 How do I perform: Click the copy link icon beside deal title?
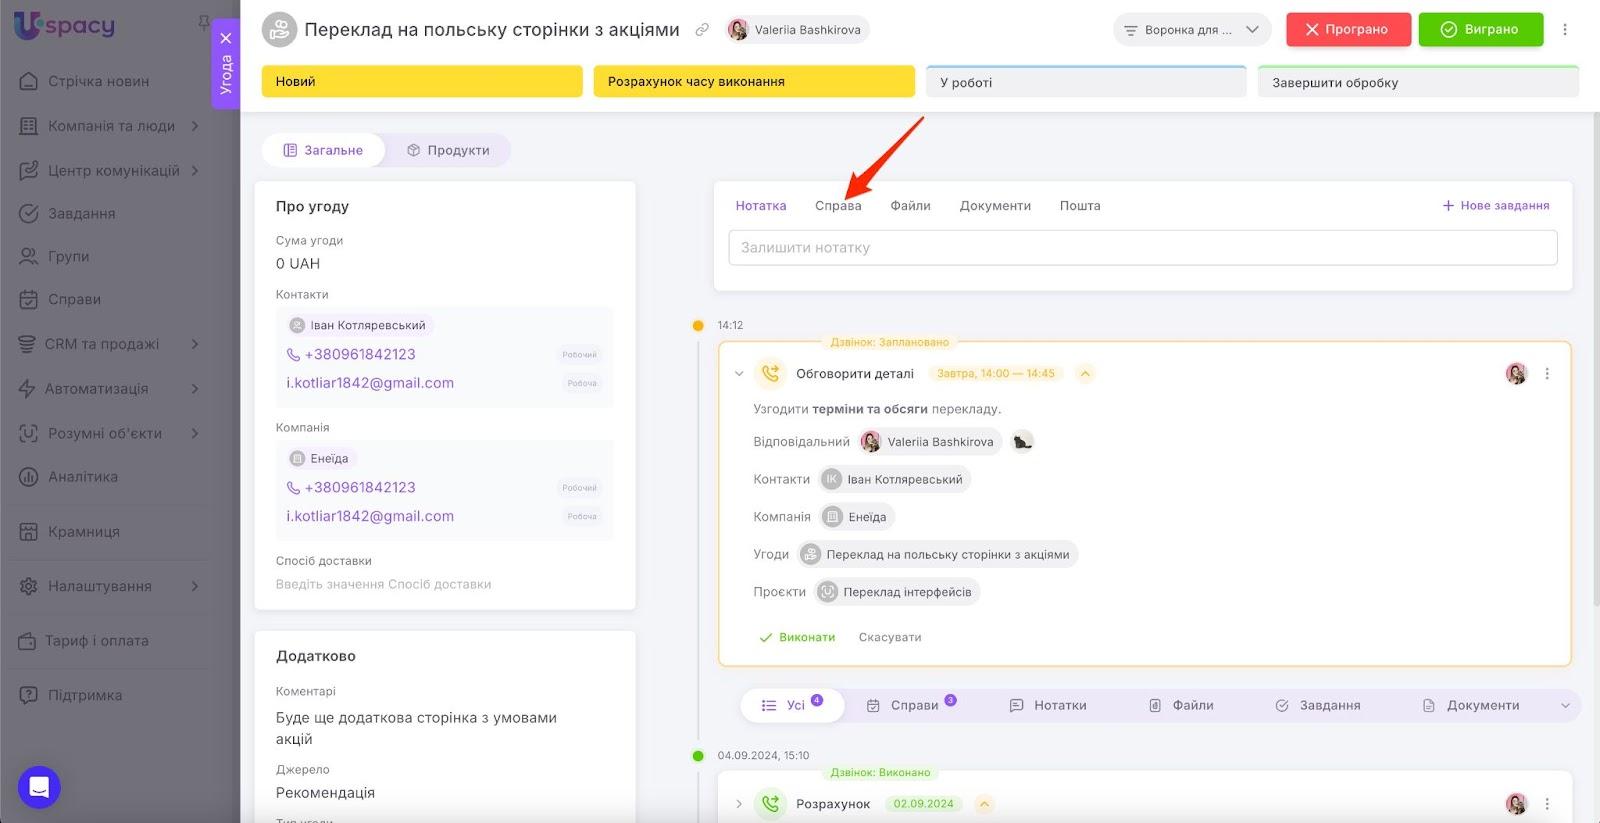pyautogui.click(x=702, y=30)
